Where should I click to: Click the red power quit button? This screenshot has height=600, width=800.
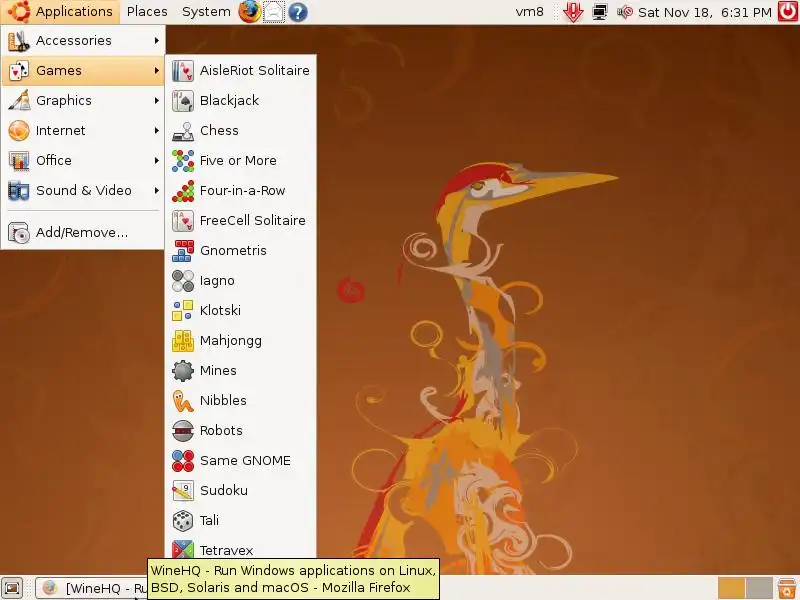(x=788, y=12)
